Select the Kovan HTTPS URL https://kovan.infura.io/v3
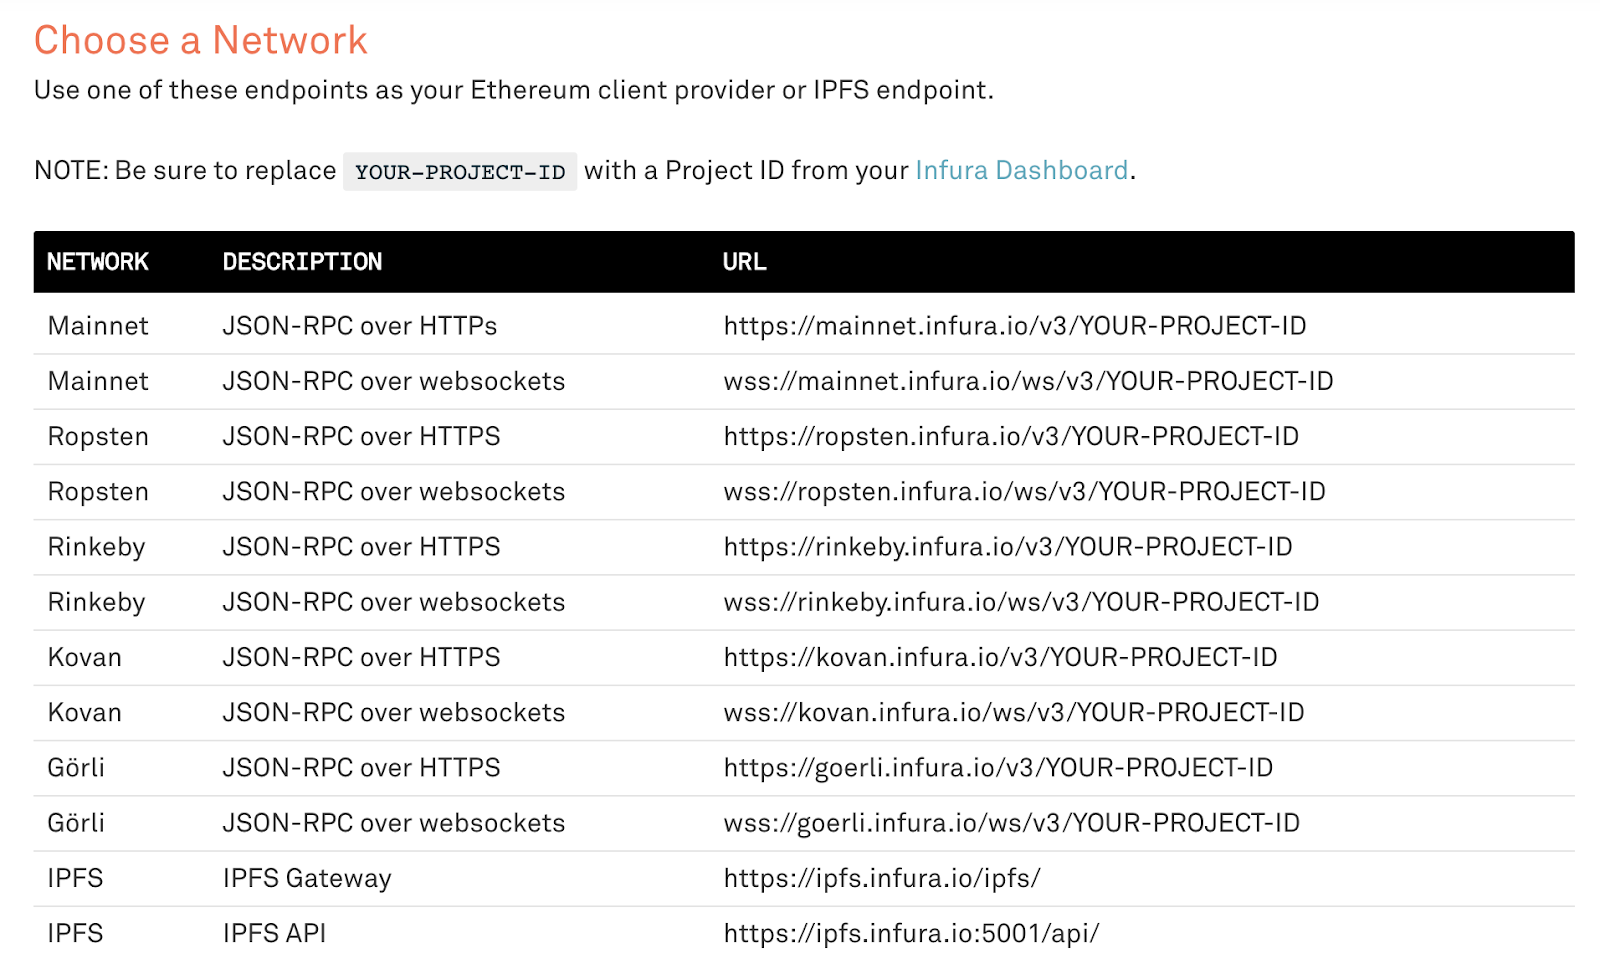 [1001, 657]
